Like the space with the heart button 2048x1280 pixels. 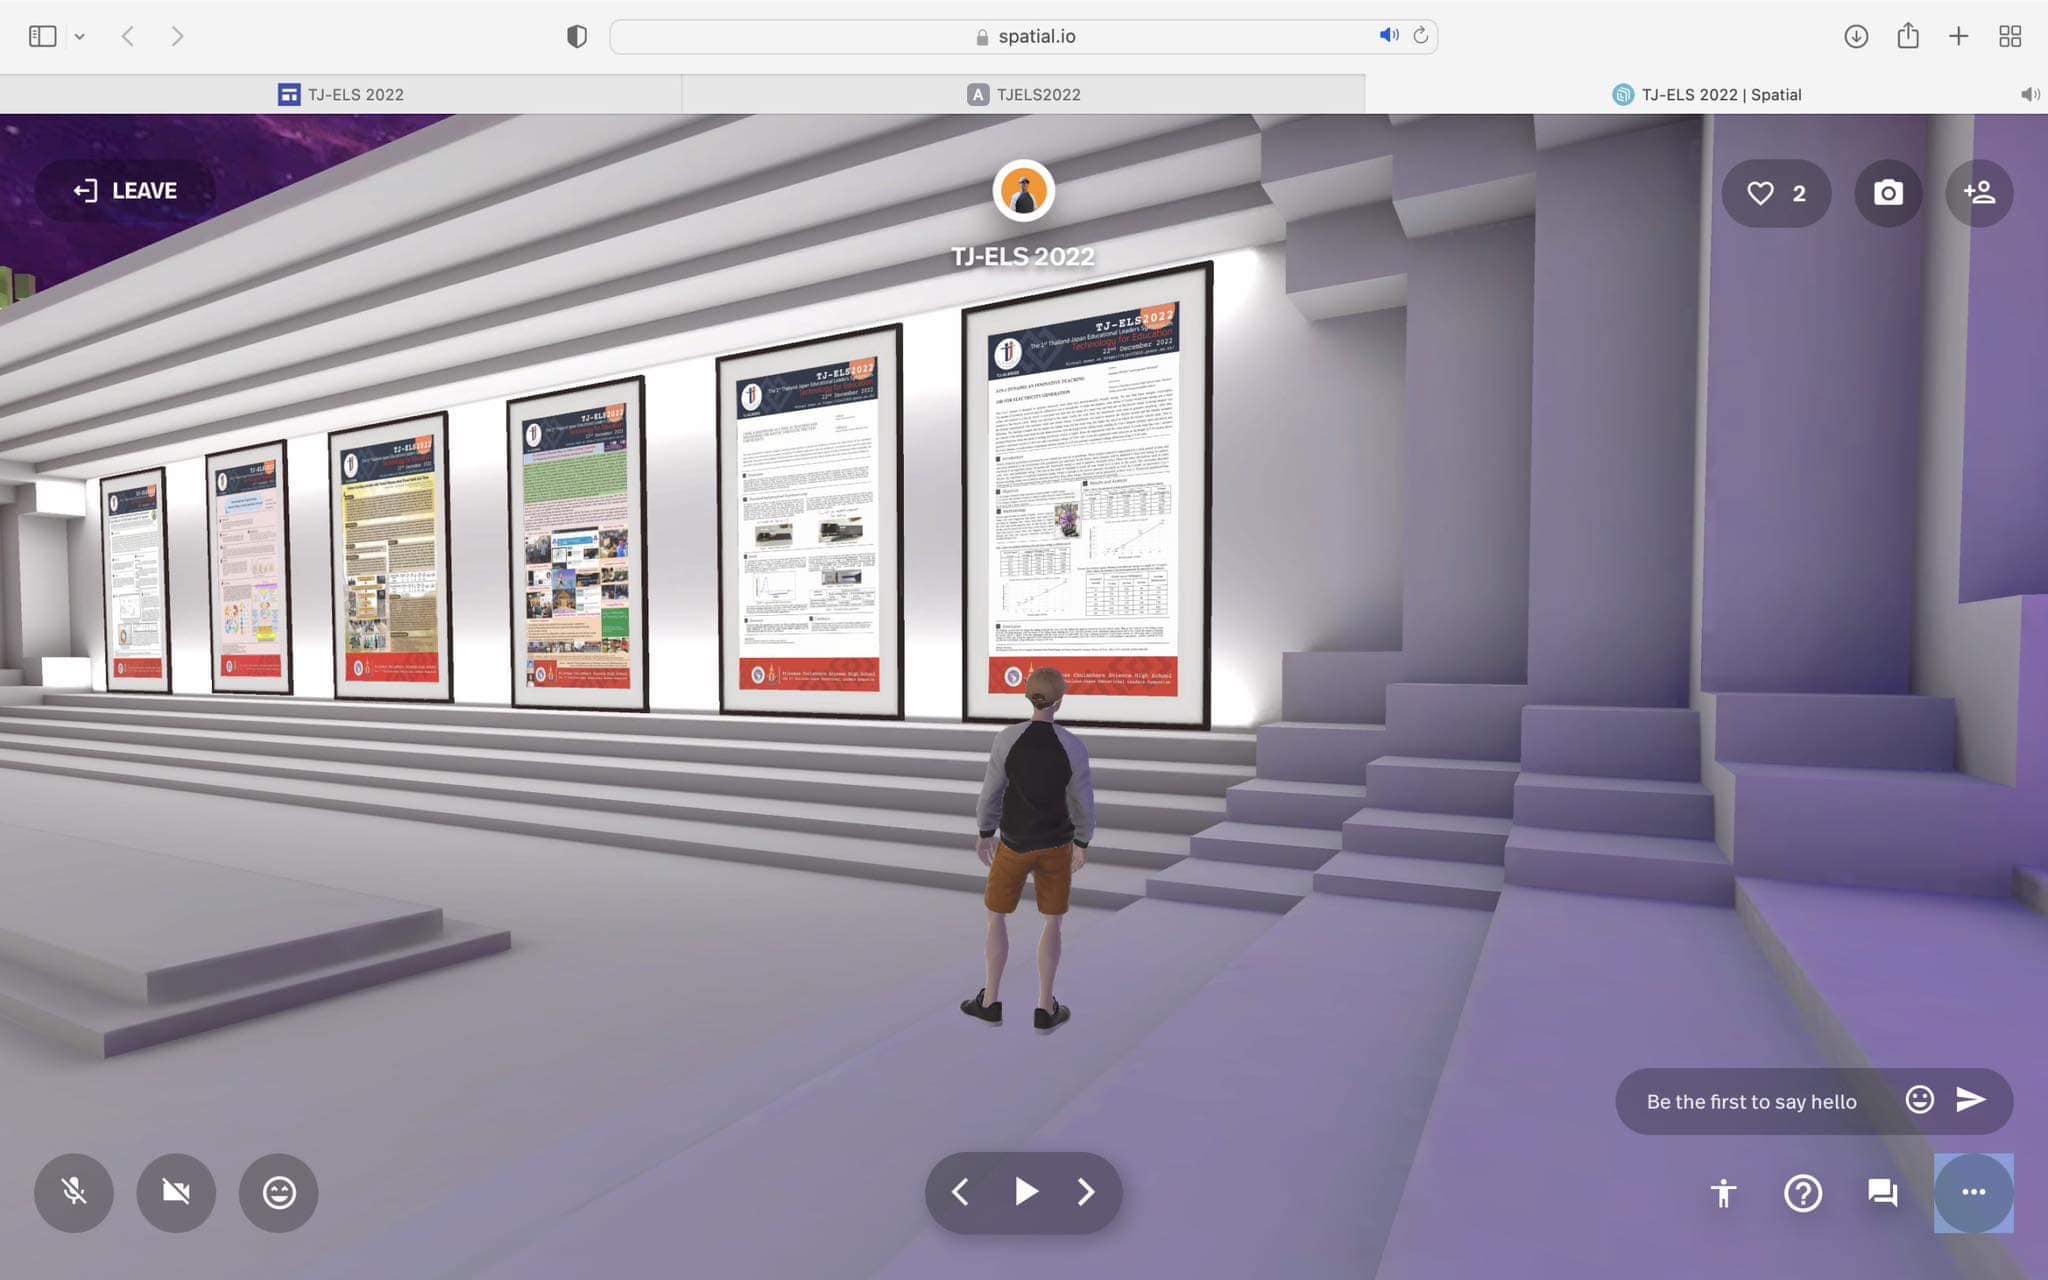click(1776, 193)
